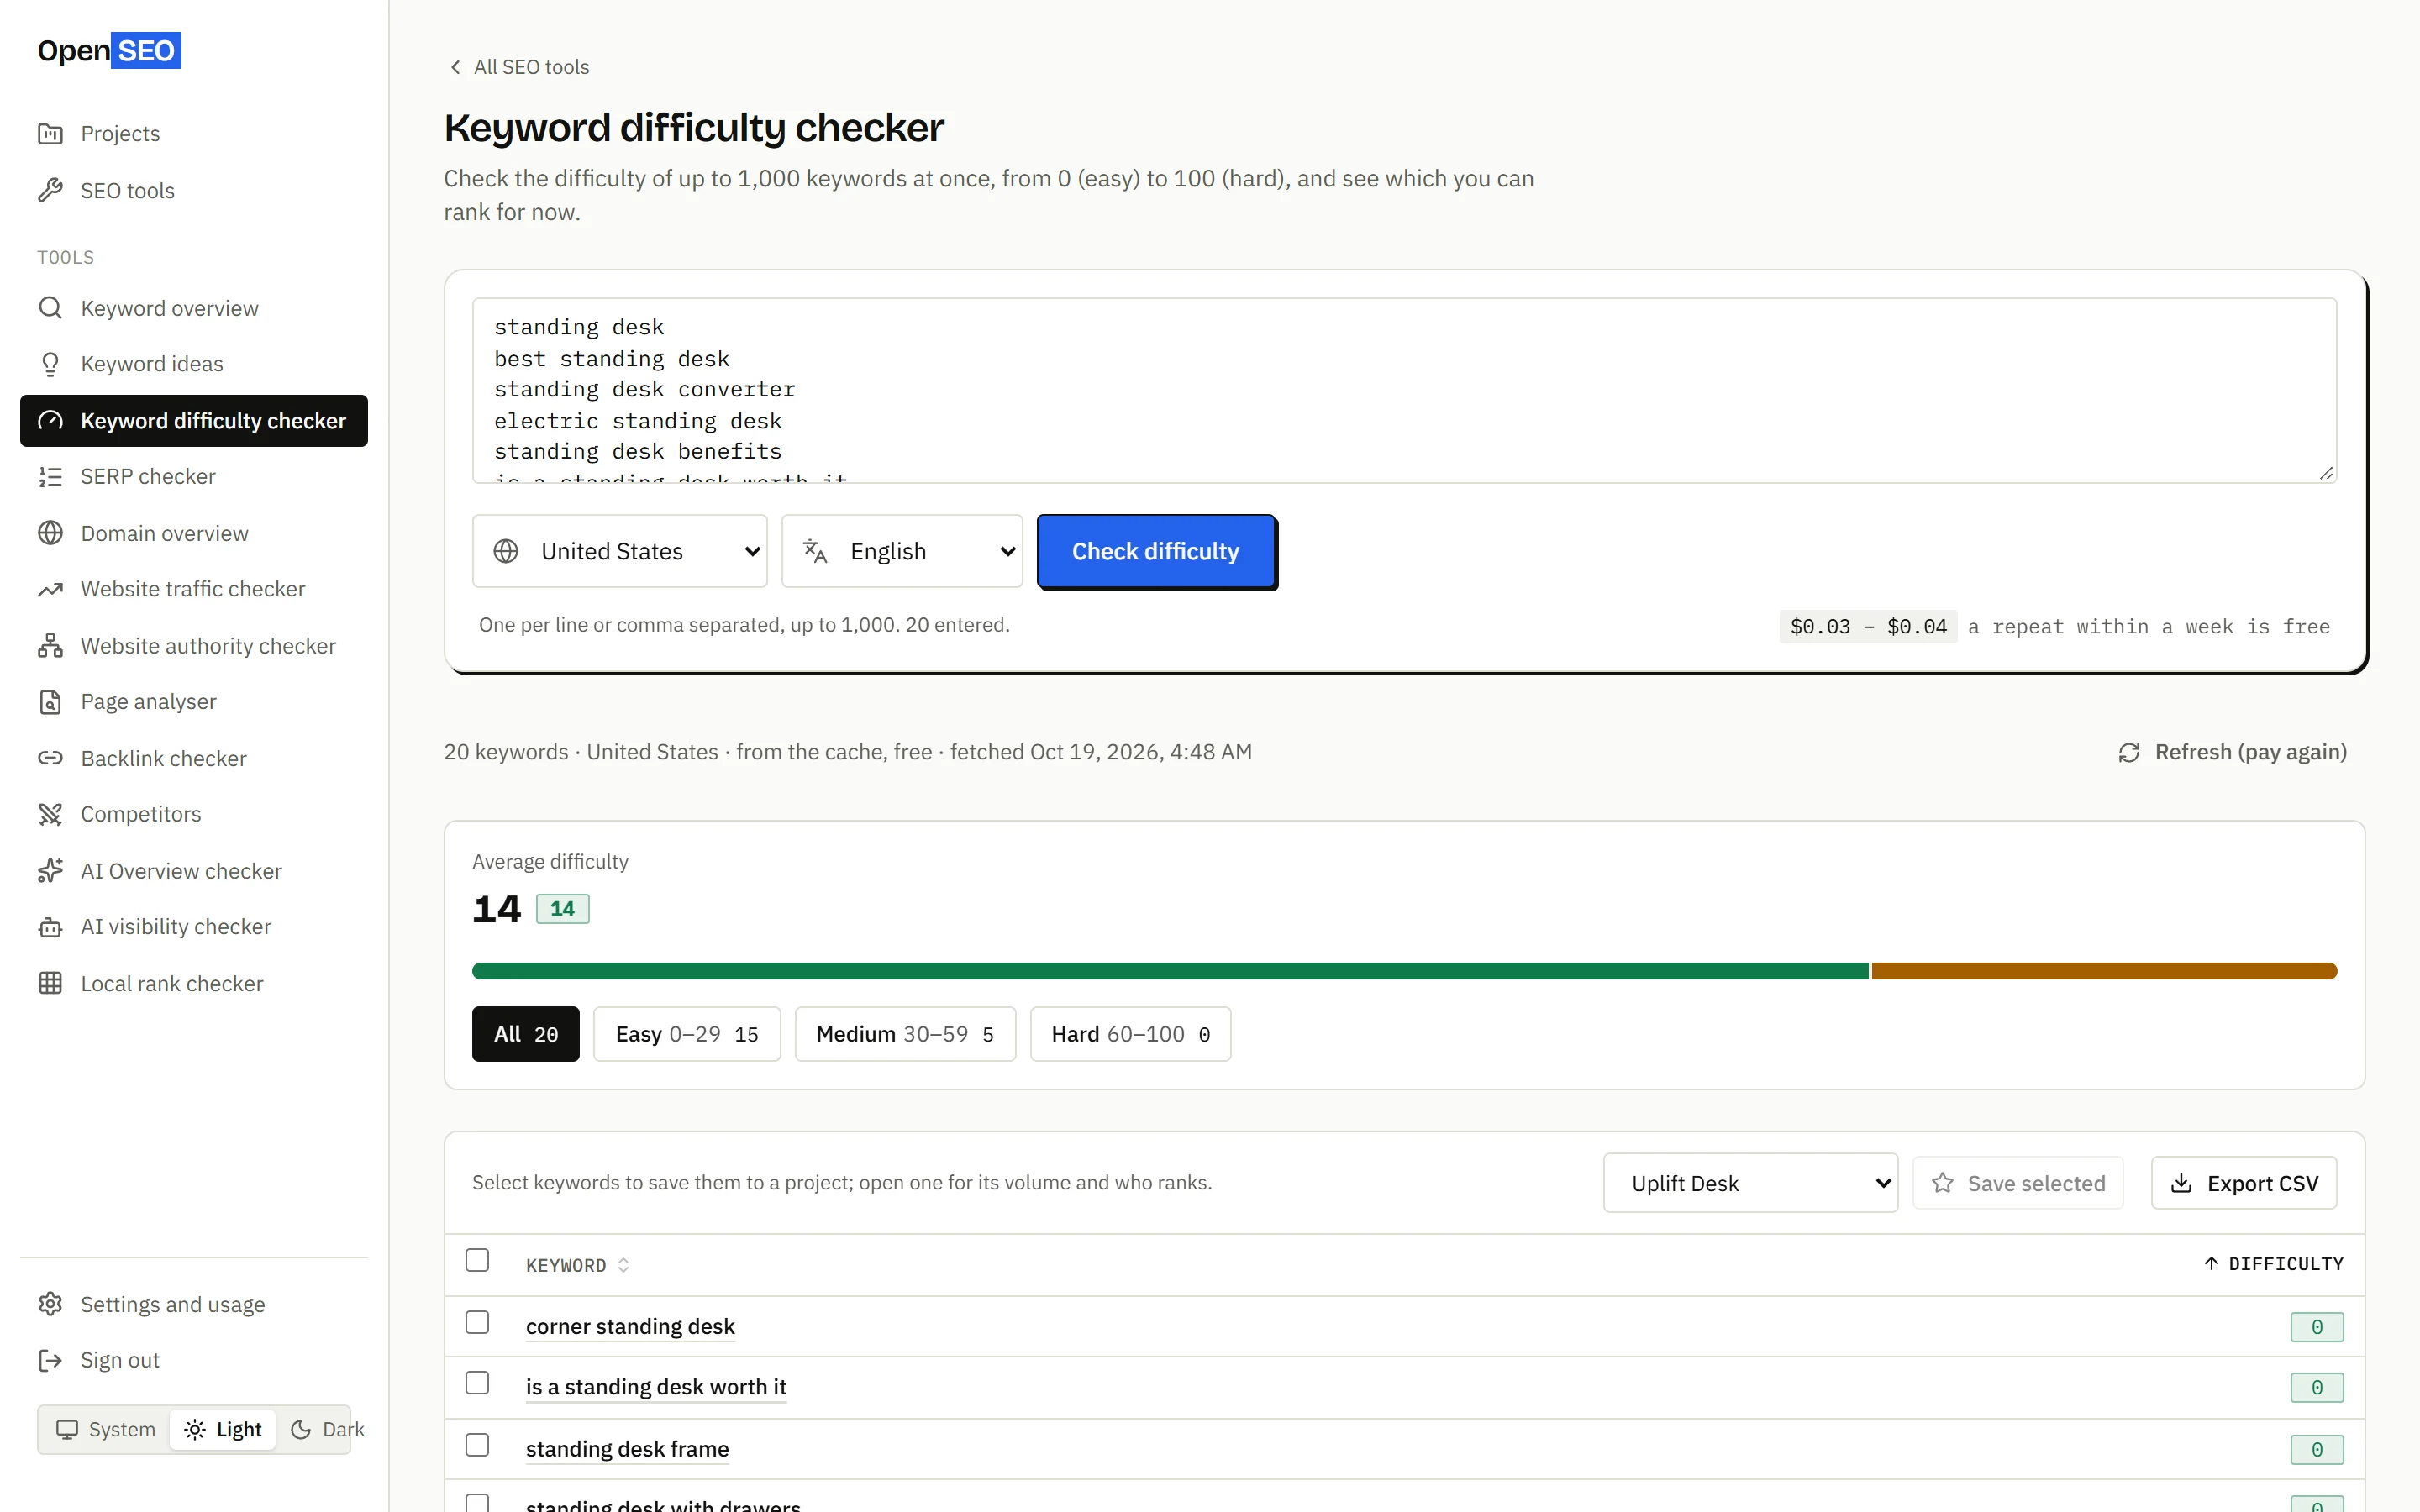Click the OpenSEO logo
This screenshot has width=2420, height=1512.
pos(109,50)
